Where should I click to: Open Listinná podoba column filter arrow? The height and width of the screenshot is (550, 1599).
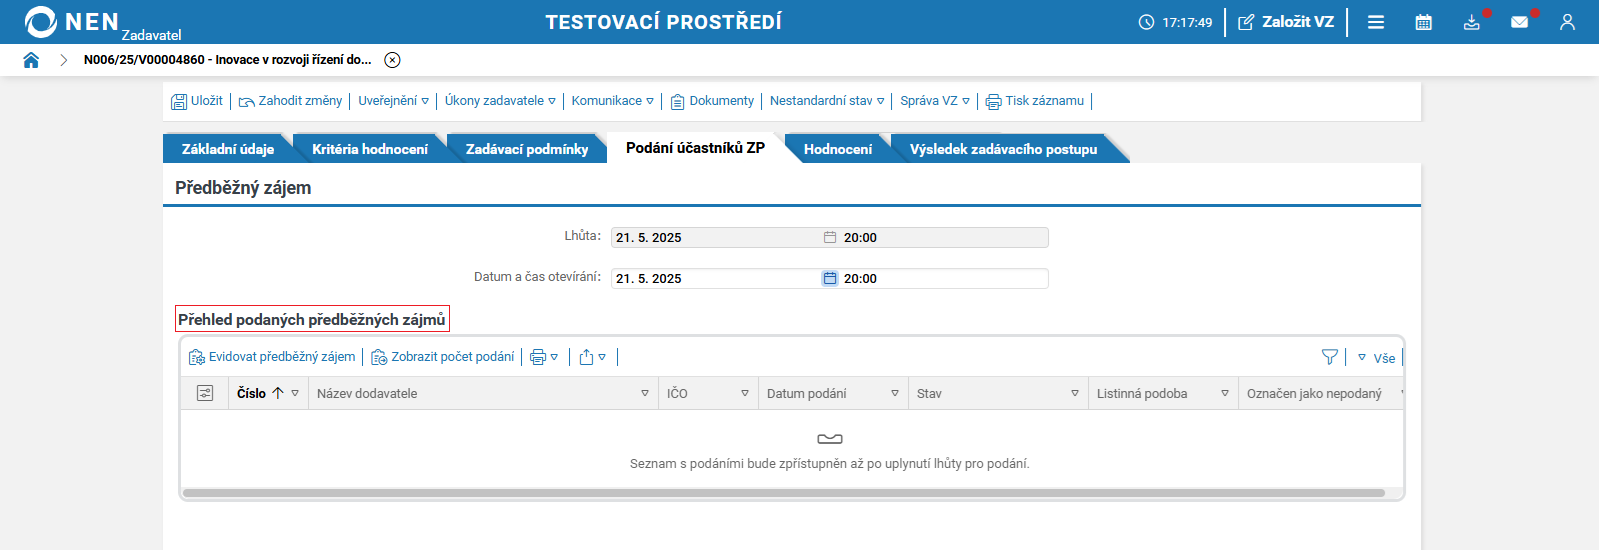tap(1225, 393)
